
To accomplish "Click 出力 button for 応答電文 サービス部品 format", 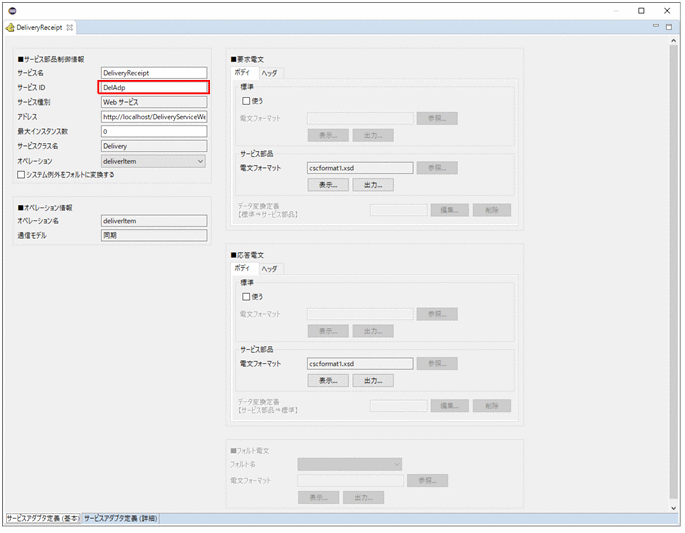I will [x=373, y=381].
